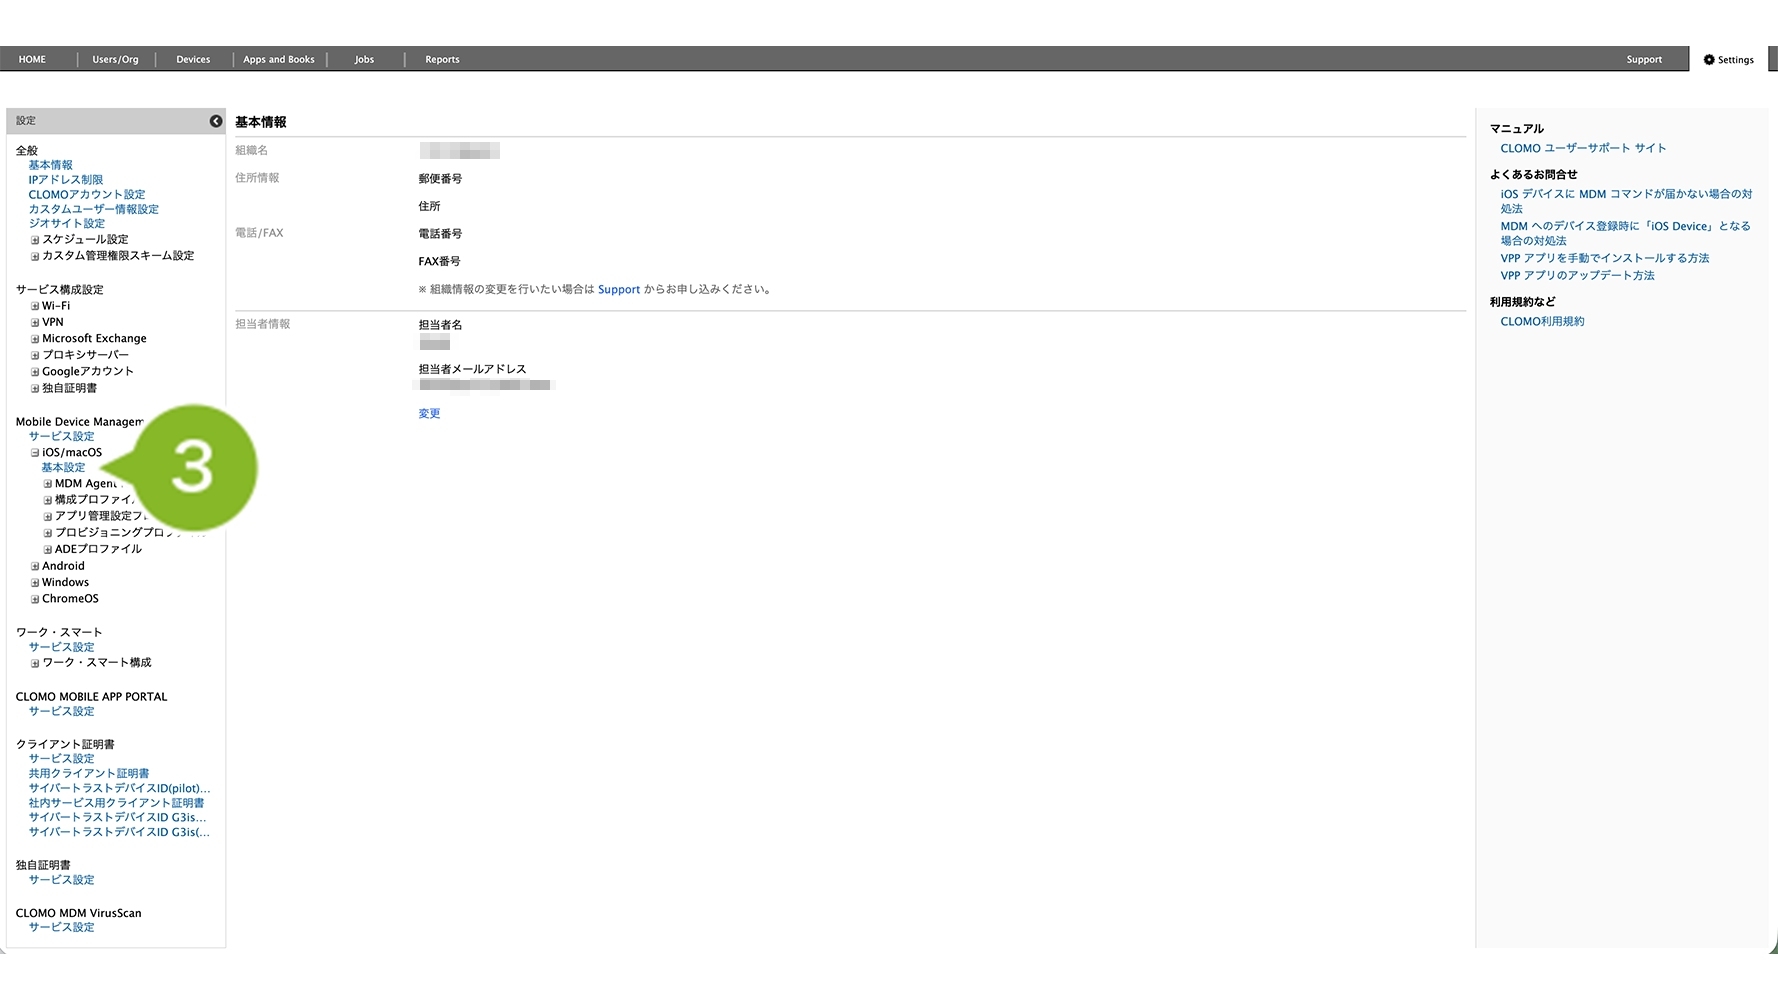This screenshot has width=1778, height=1000.
Task: Expand the ChromeOS tree node
Action: tap(35, 600)
